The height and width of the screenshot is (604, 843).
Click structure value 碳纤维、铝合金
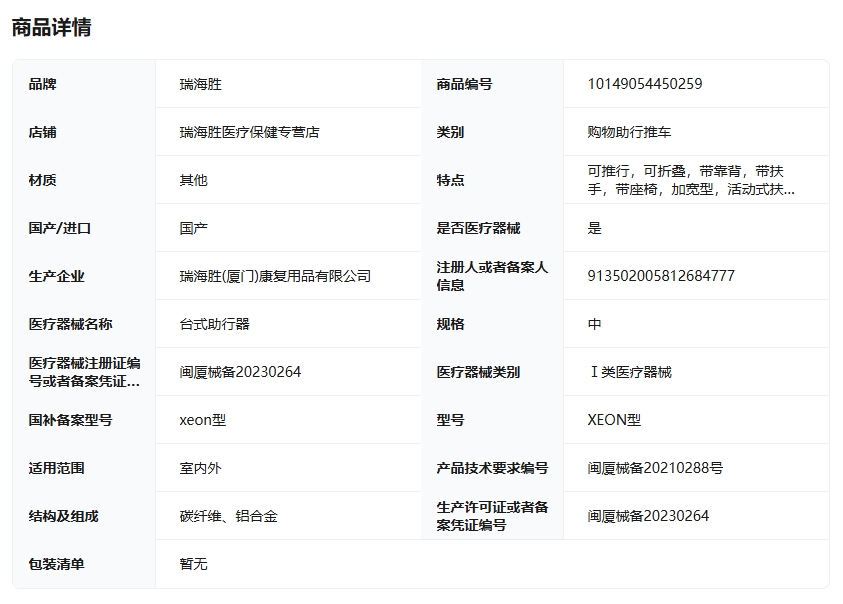228,516
